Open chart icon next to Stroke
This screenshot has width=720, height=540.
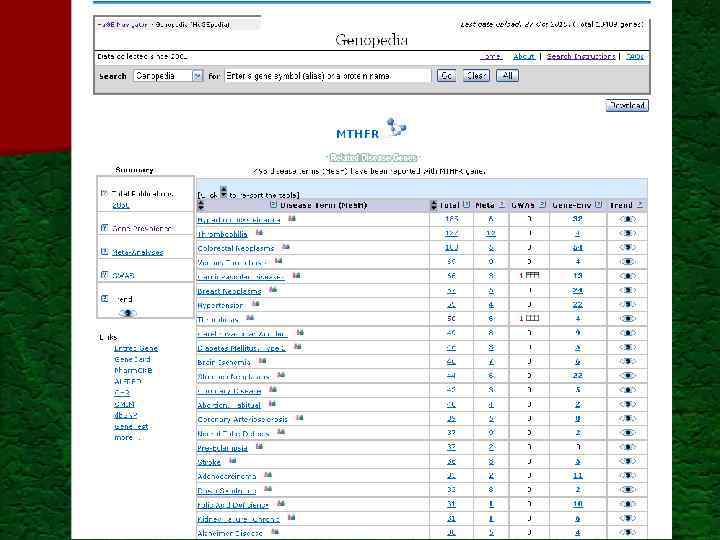pyautogui.click(x=233, y=461)
